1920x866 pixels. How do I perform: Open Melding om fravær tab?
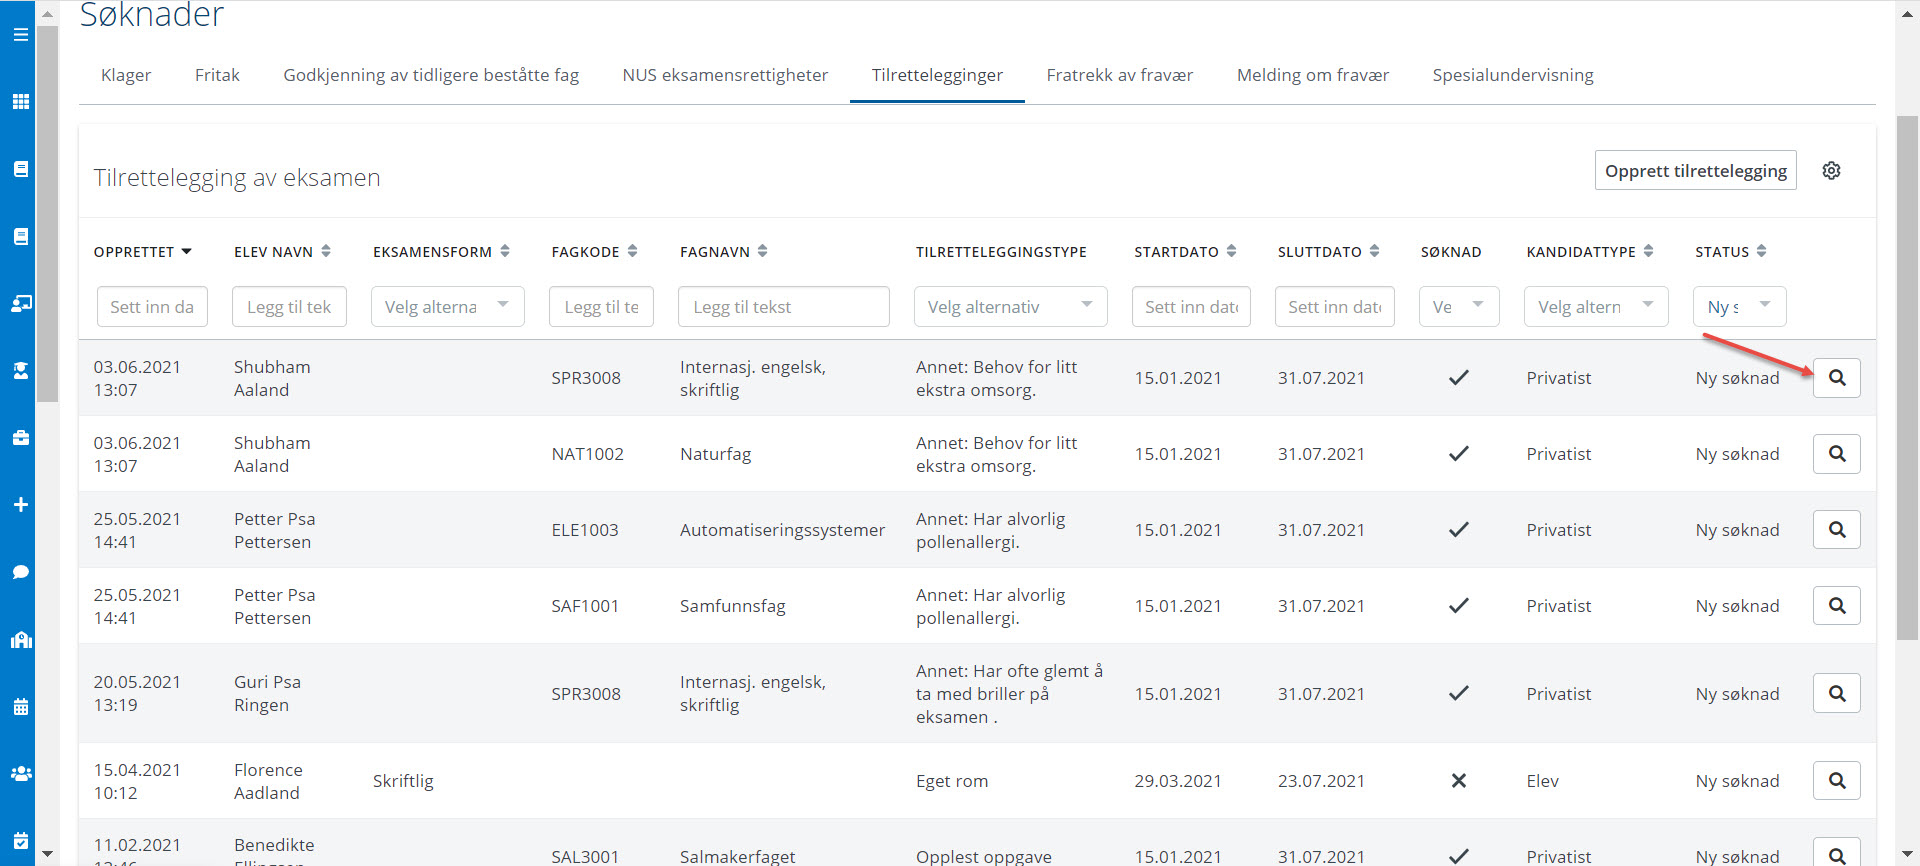pos(1313,75)
